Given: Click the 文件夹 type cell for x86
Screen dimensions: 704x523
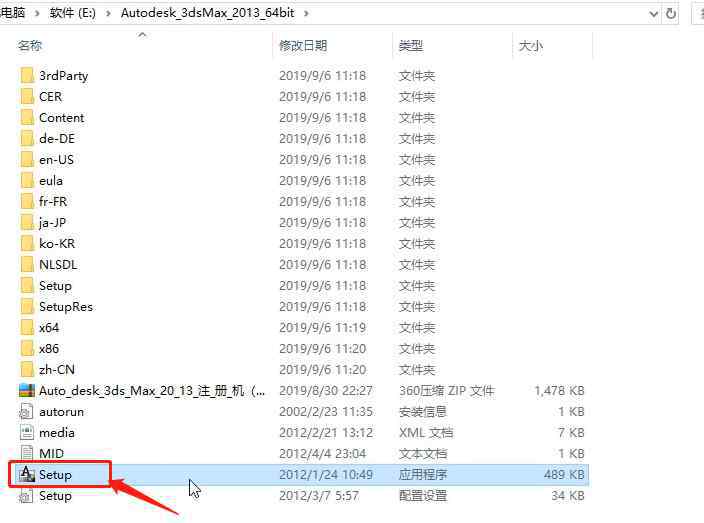Looking at the screenshot, I should [417, 348].
